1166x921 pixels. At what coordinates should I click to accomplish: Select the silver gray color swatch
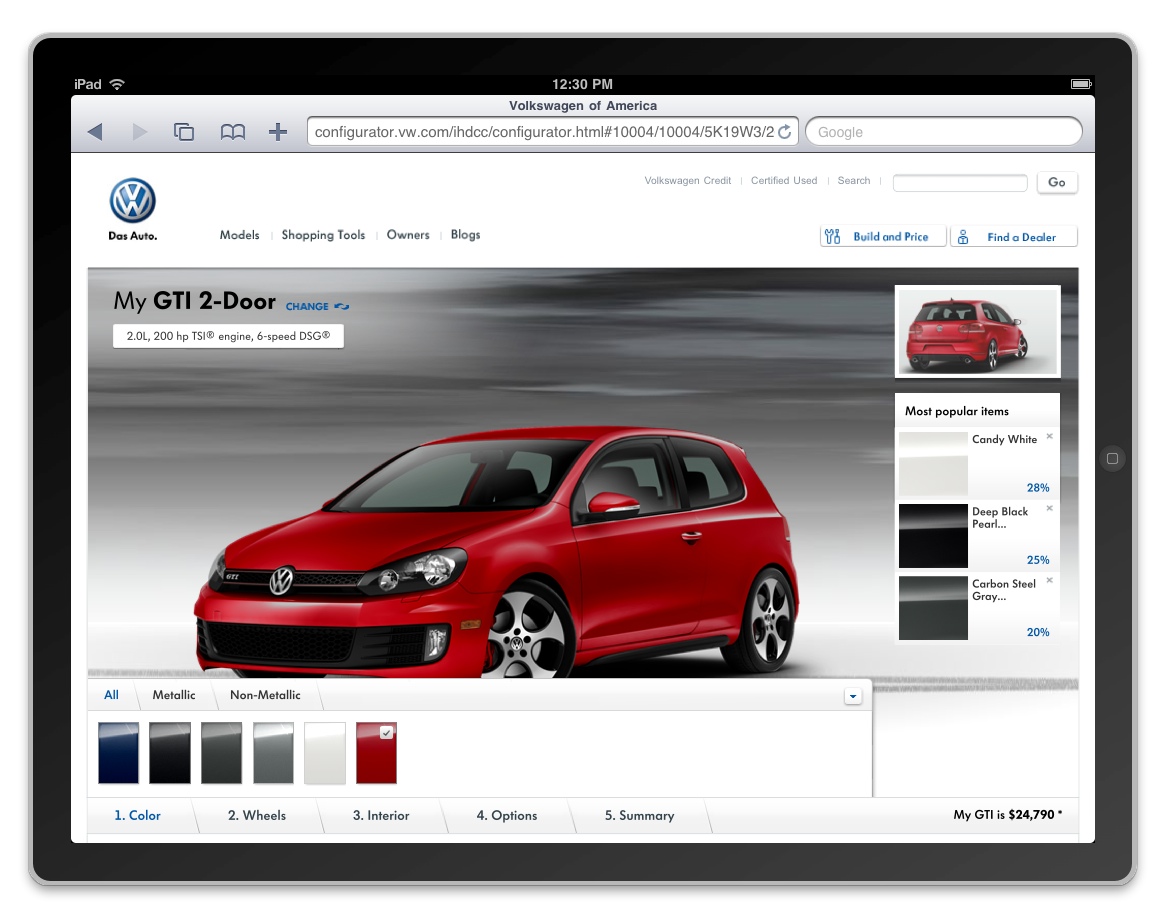point(274,753)
